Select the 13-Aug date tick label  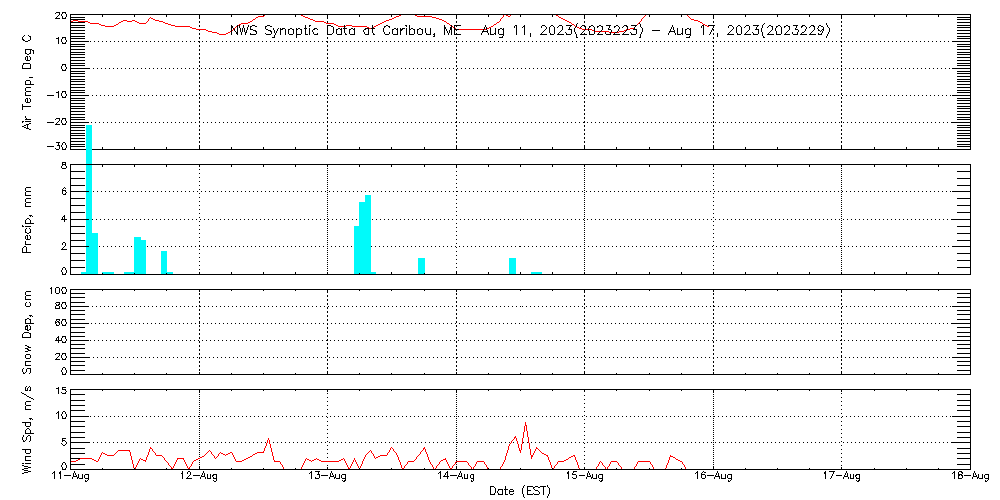(328, 477)
